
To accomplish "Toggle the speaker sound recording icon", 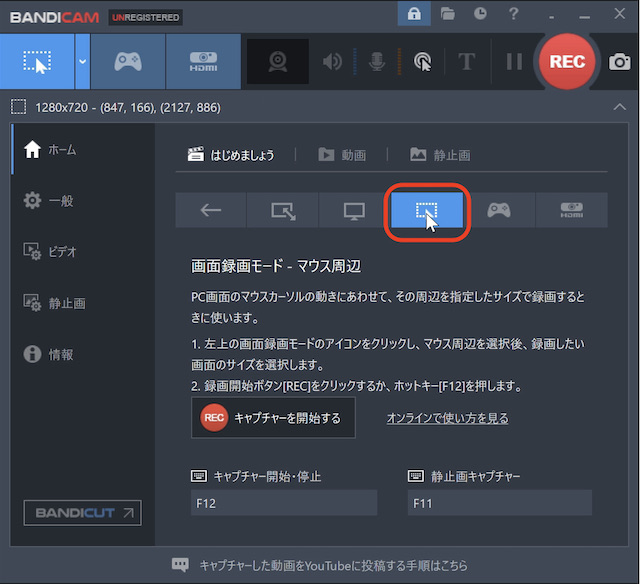I will pyautogui.click(x=332, y=62).
